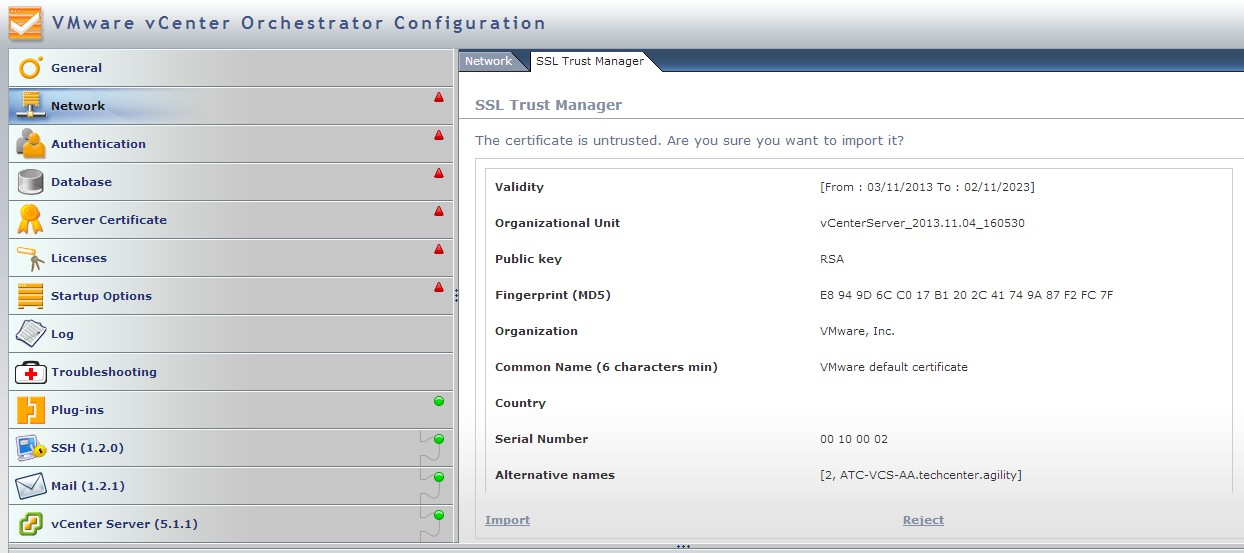Open the SSH (1.2.0) plug-in icon
The image size is (1244, 553).
pyautogui.click(x=31, y=448)
